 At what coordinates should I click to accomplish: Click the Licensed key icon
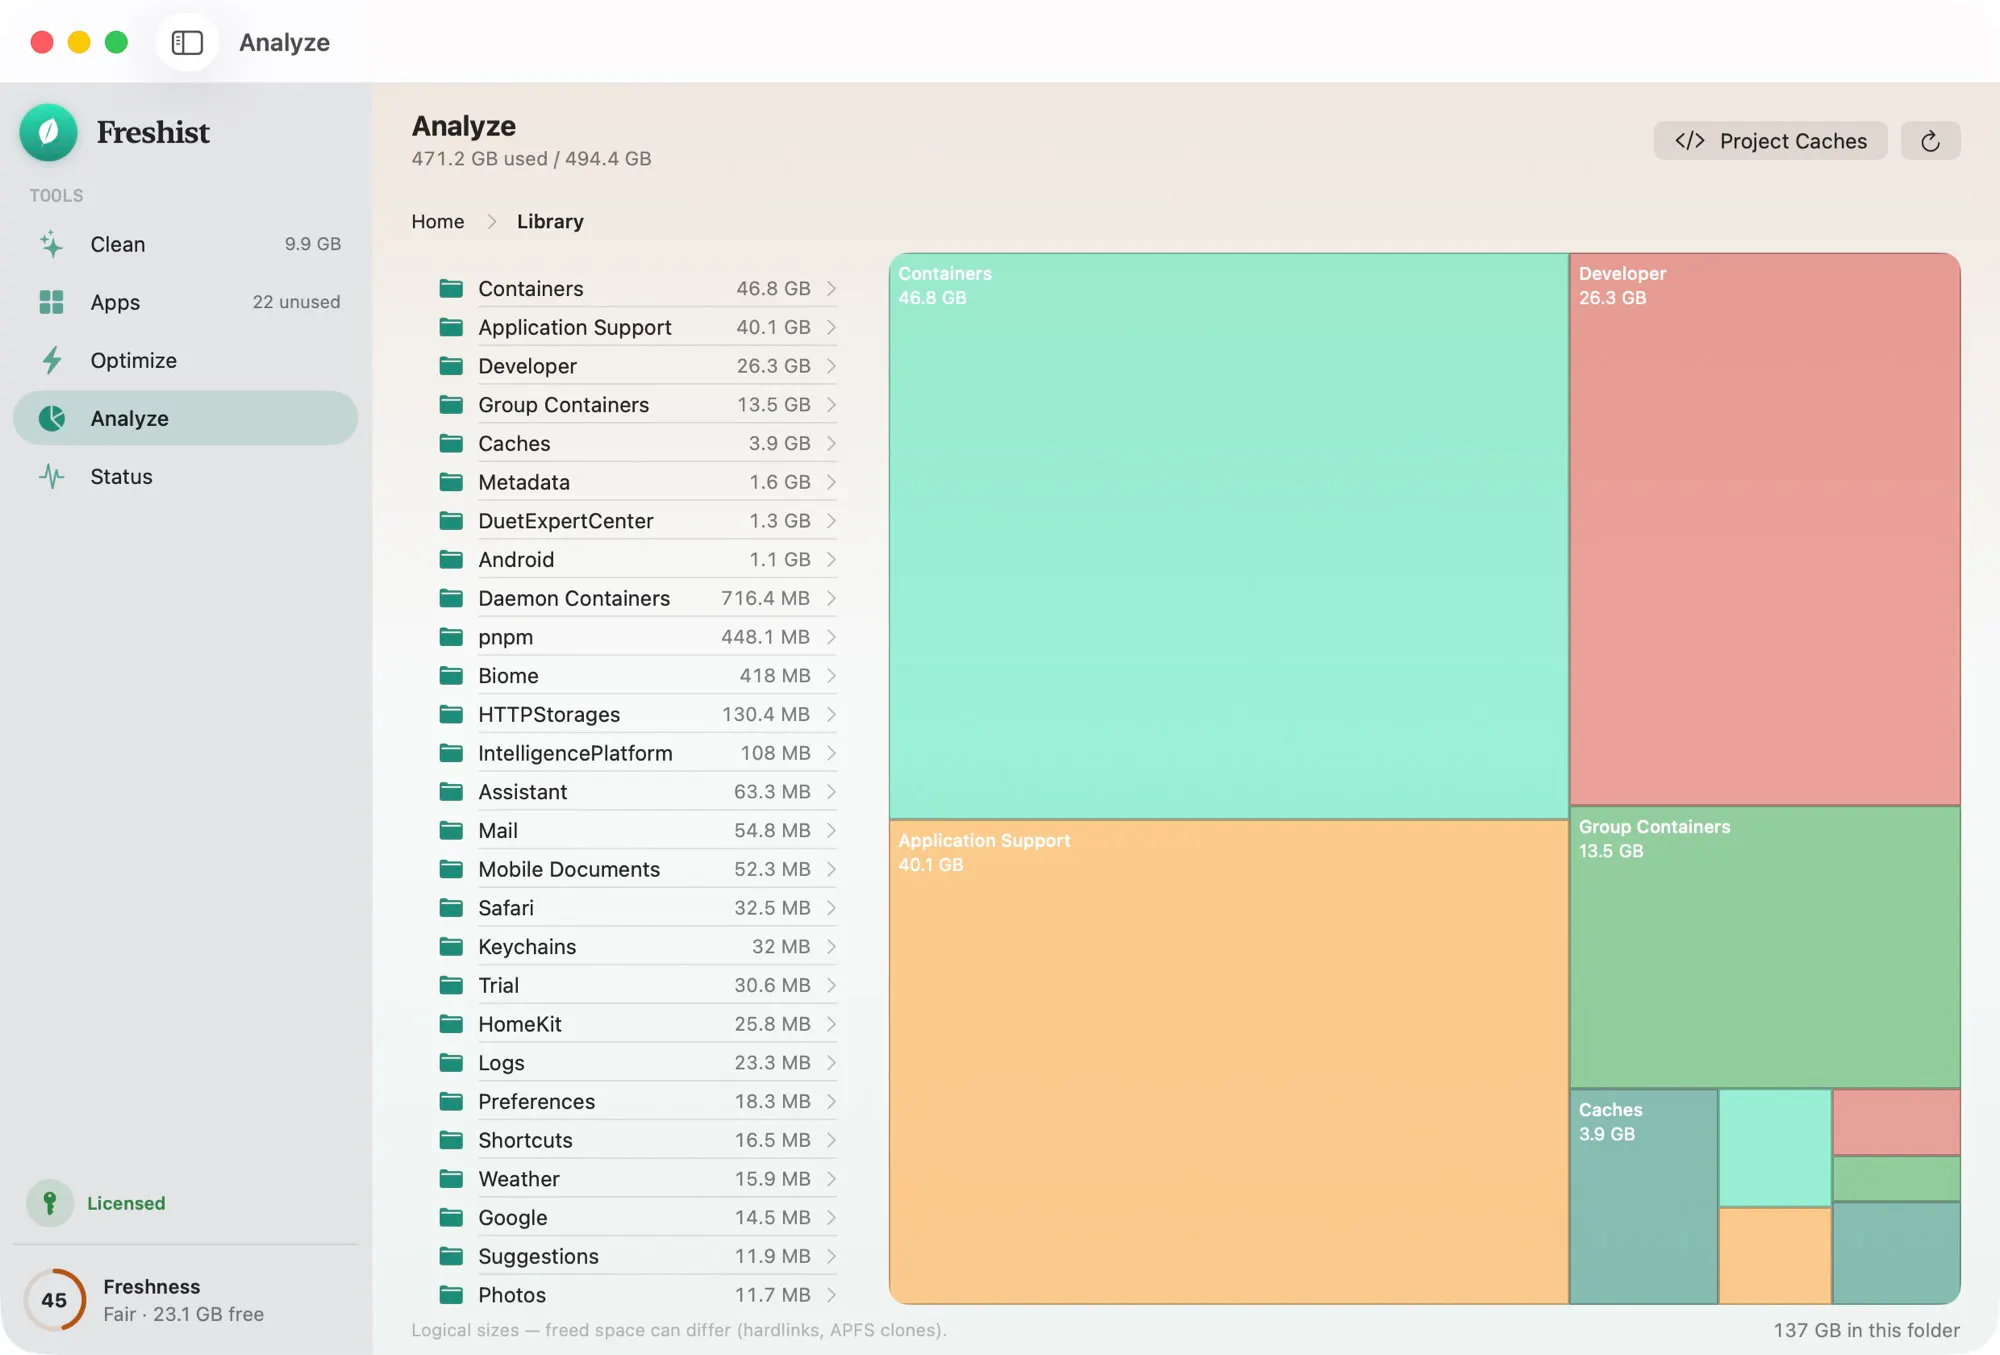(x=49, y=1203)
